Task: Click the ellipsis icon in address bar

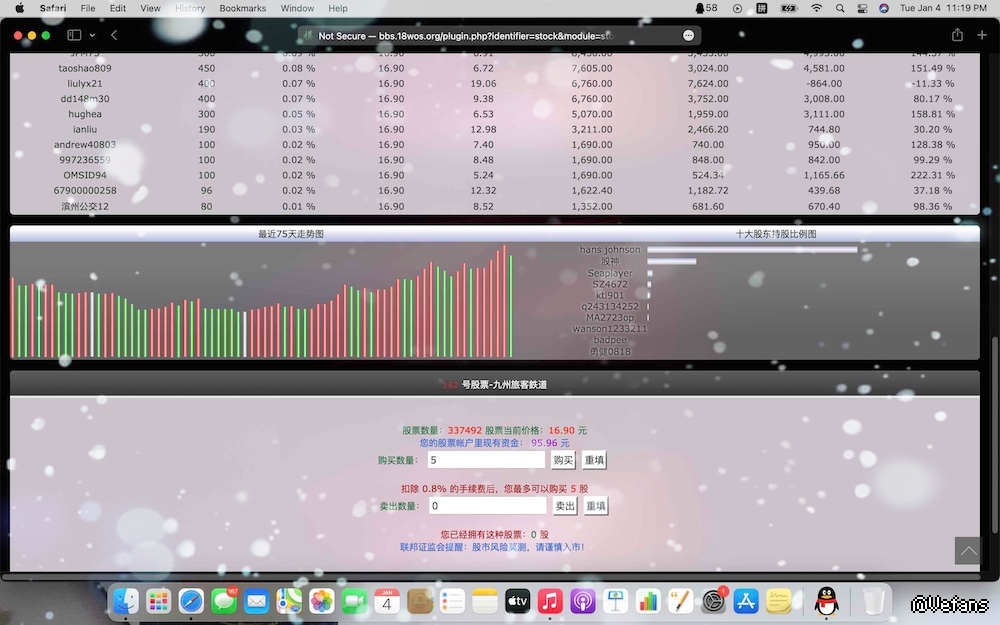Action: pos(688,35)
